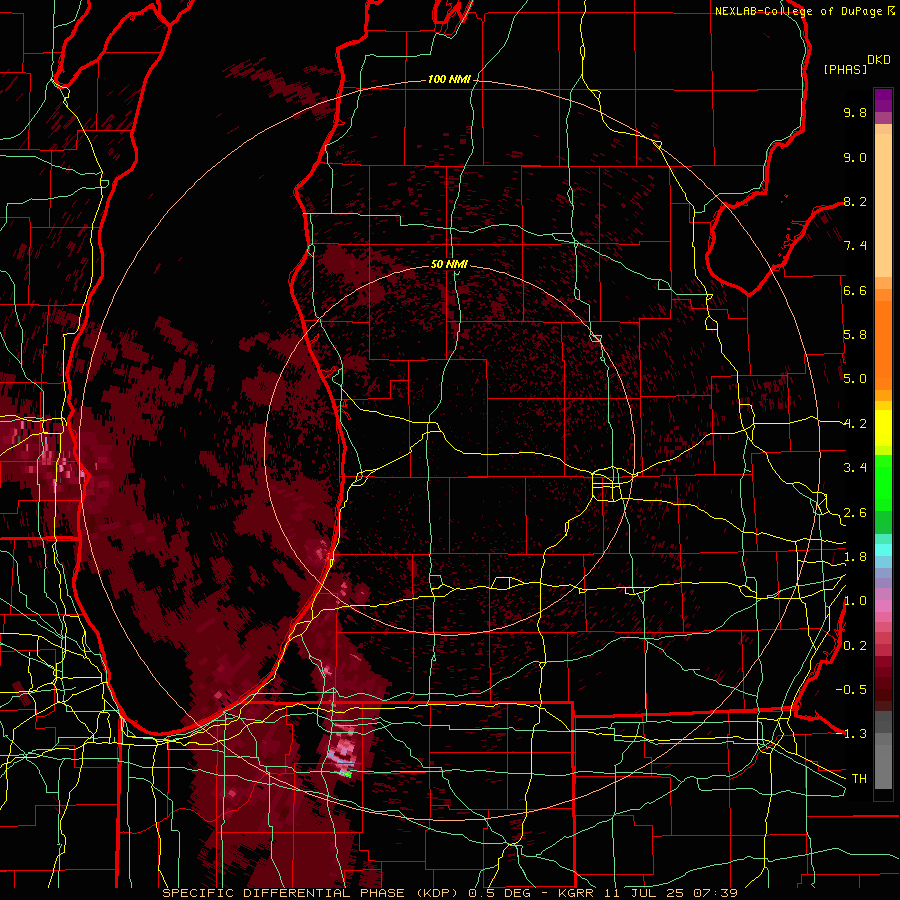This screenshot has width=900, height=900.
Task: Click the TH label on color scale
Action: coord(859,779)
